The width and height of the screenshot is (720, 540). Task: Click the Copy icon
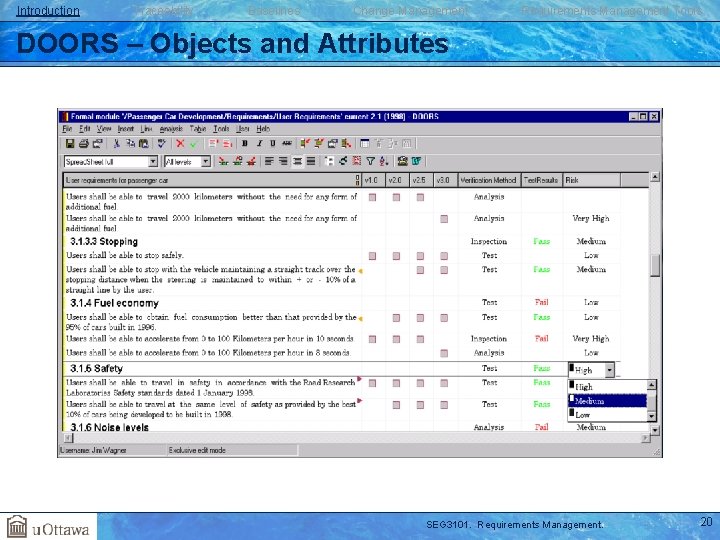tap(130, 144)
